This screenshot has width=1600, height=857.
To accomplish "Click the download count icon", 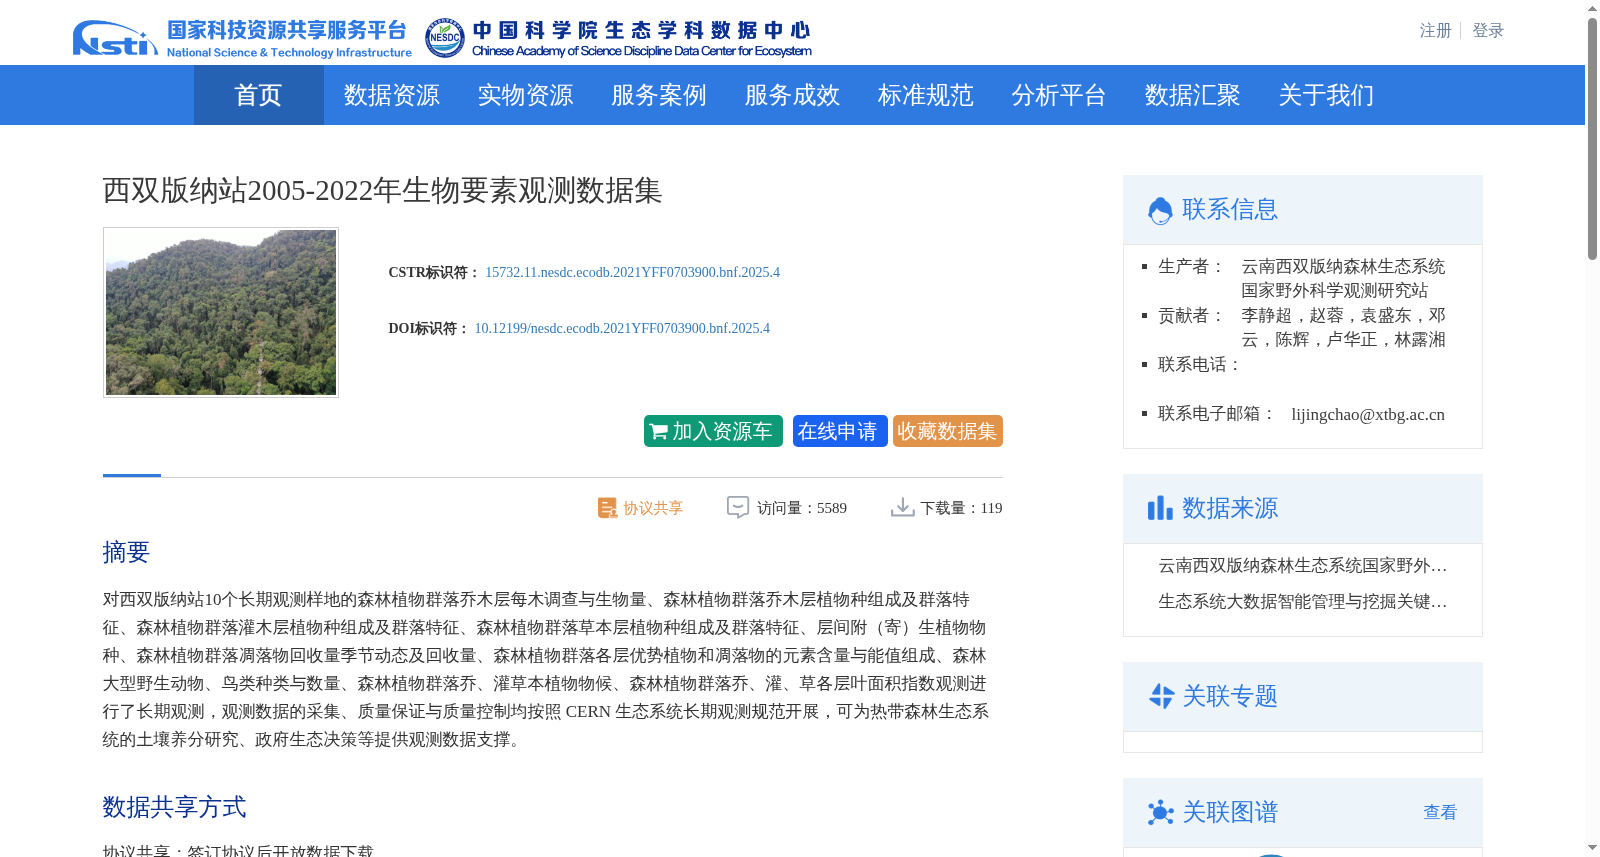I will 902,508.
